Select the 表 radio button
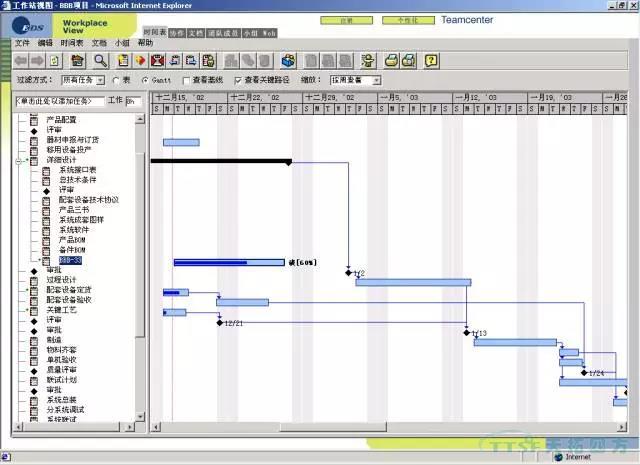The height and width of the screenshot is (465, 640). coord(115,80)
